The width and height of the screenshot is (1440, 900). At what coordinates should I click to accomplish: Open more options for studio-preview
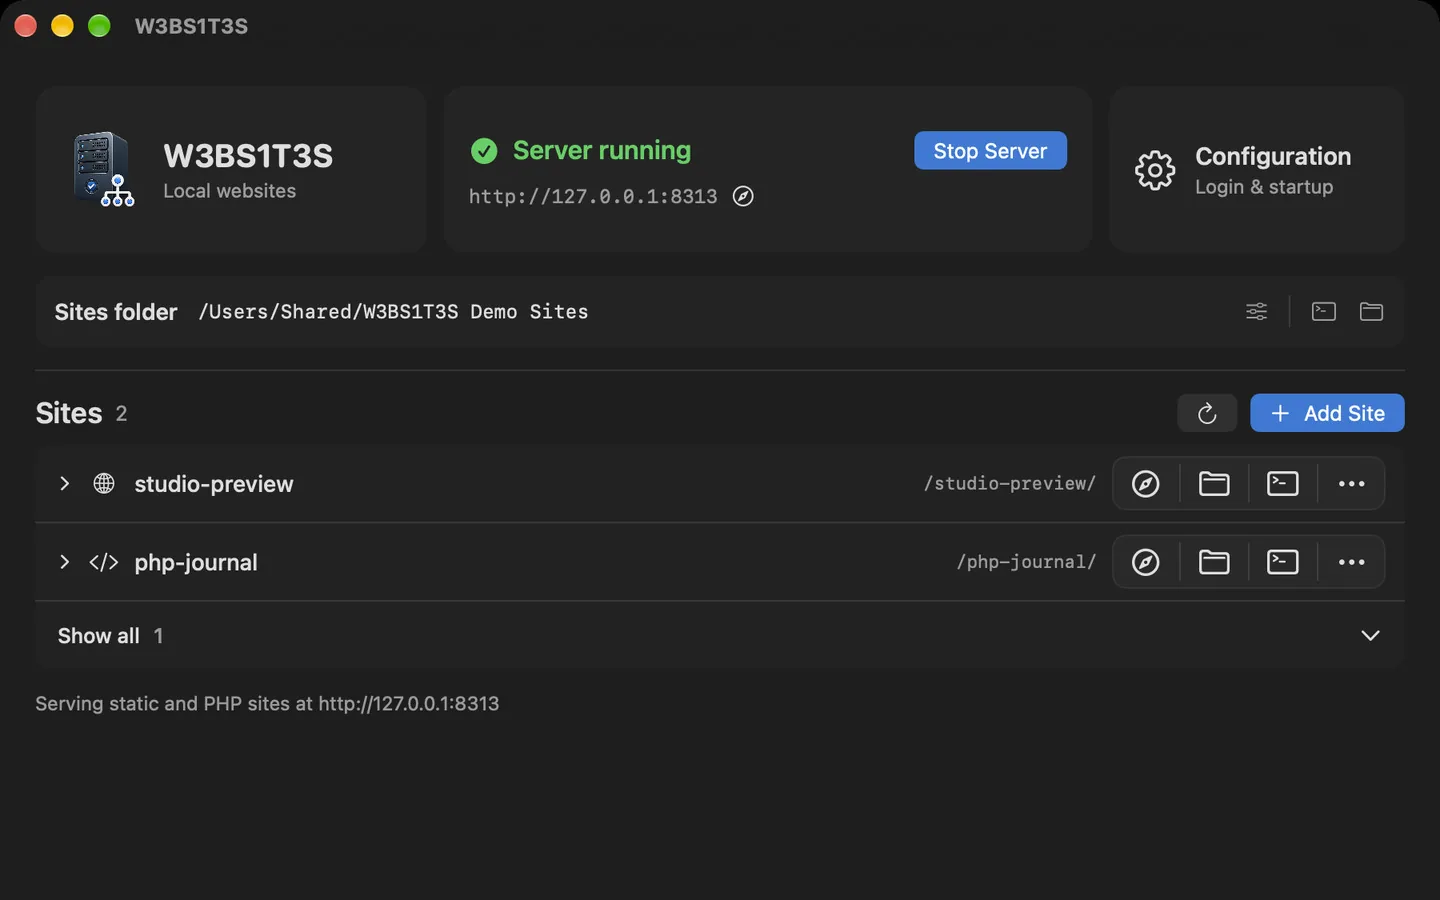click(1352, 483)
